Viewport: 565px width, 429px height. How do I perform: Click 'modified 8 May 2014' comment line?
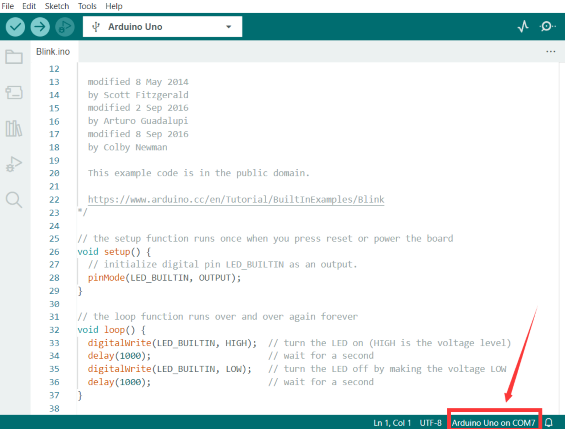point(138,82)
